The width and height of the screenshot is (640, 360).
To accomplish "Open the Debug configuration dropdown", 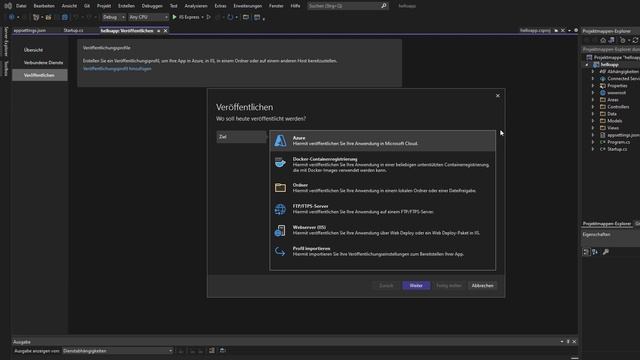I will [x=114, y=17].
